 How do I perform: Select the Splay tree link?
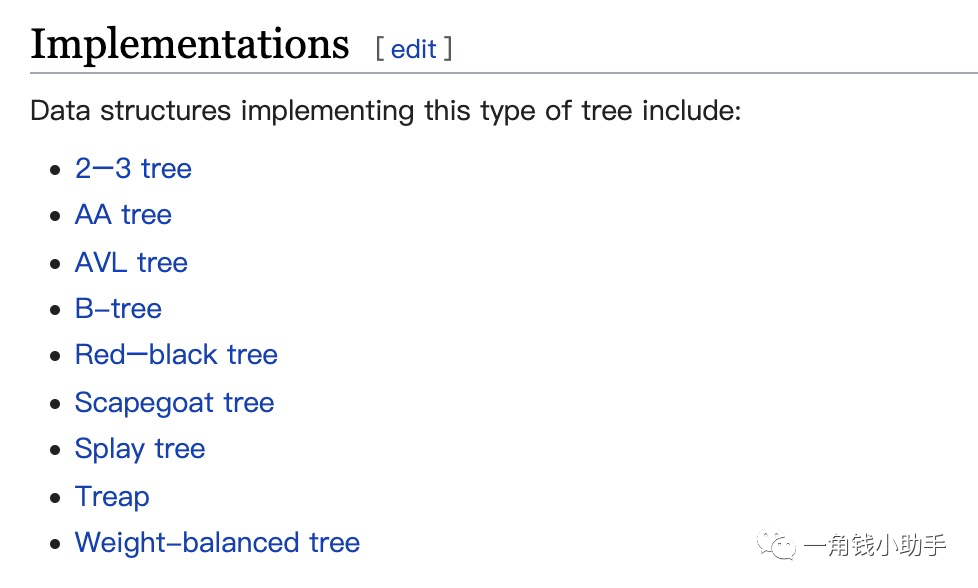[x=140, y=449]
